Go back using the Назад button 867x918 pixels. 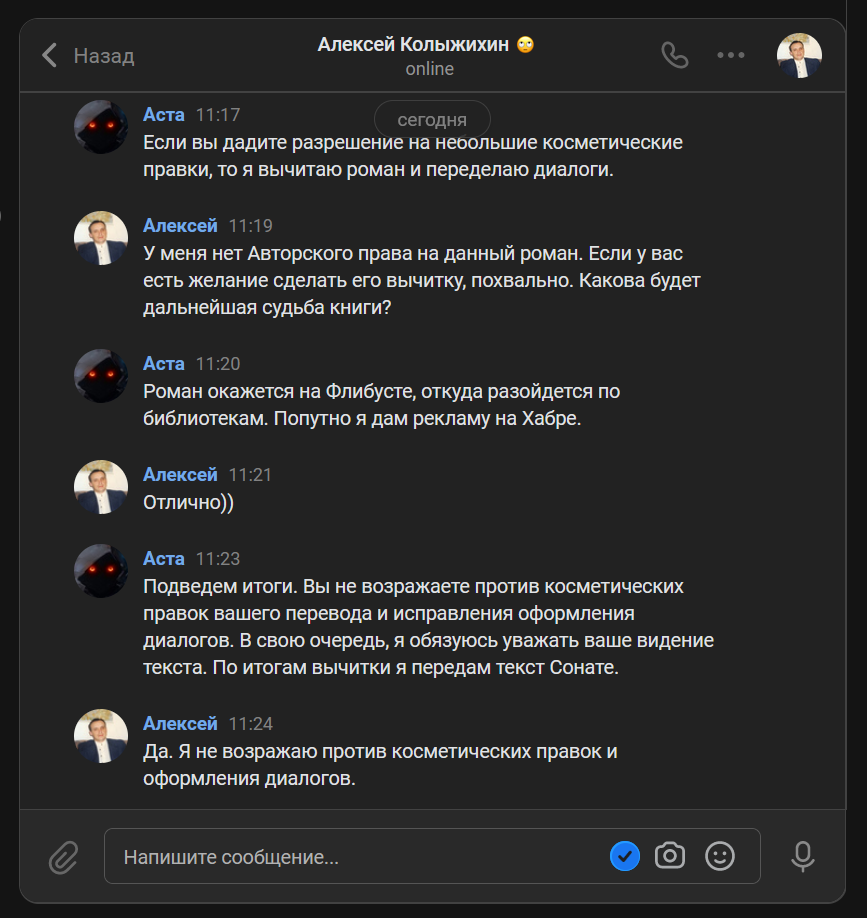point(88,56)
